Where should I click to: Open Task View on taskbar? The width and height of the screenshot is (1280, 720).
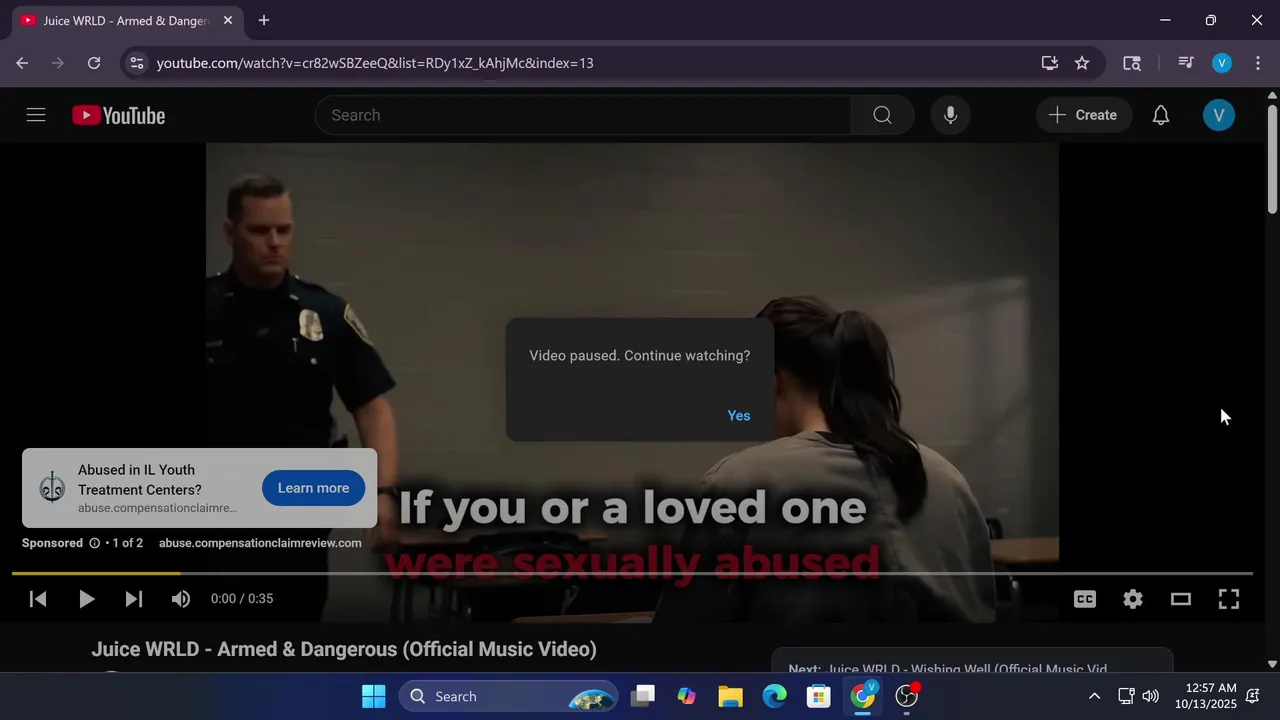[643, 696]
